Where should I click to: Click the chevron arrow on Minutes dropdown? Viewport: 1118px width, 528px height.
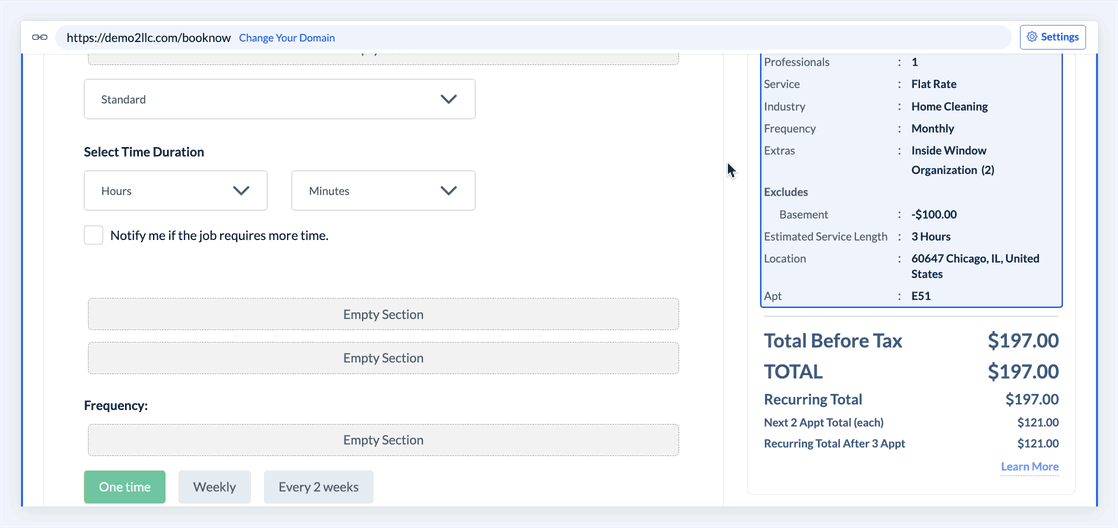[x=449, y=191]
